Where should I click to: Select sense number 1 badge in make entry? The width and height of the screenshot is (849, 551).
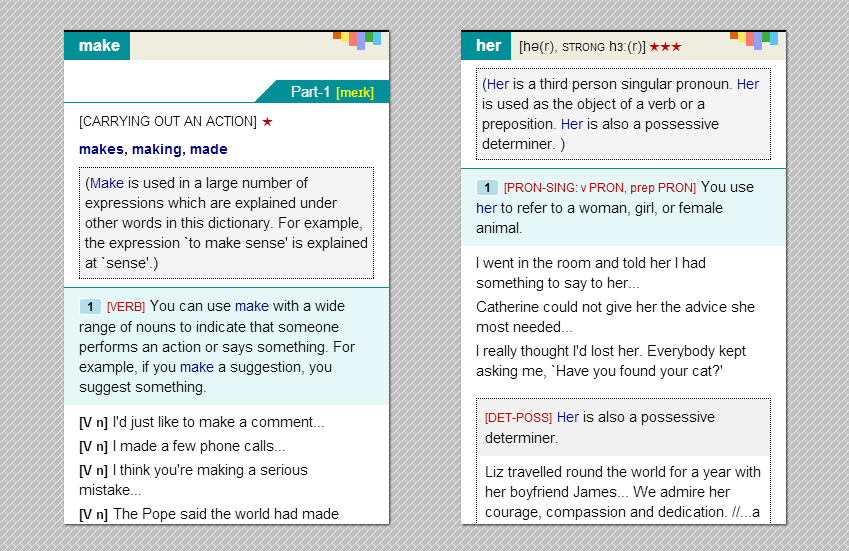pos(90,307)
